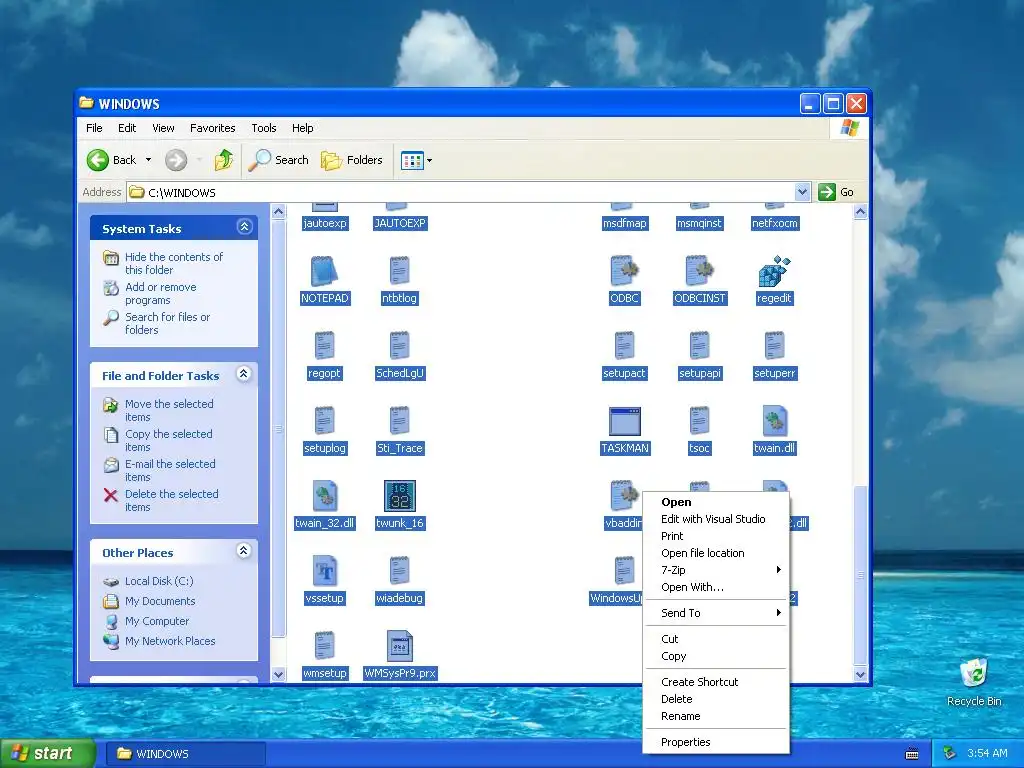The width and height of the screenshot is (1024, 768).
Task: Select the setupapi file icon
Action: [699, 346]
